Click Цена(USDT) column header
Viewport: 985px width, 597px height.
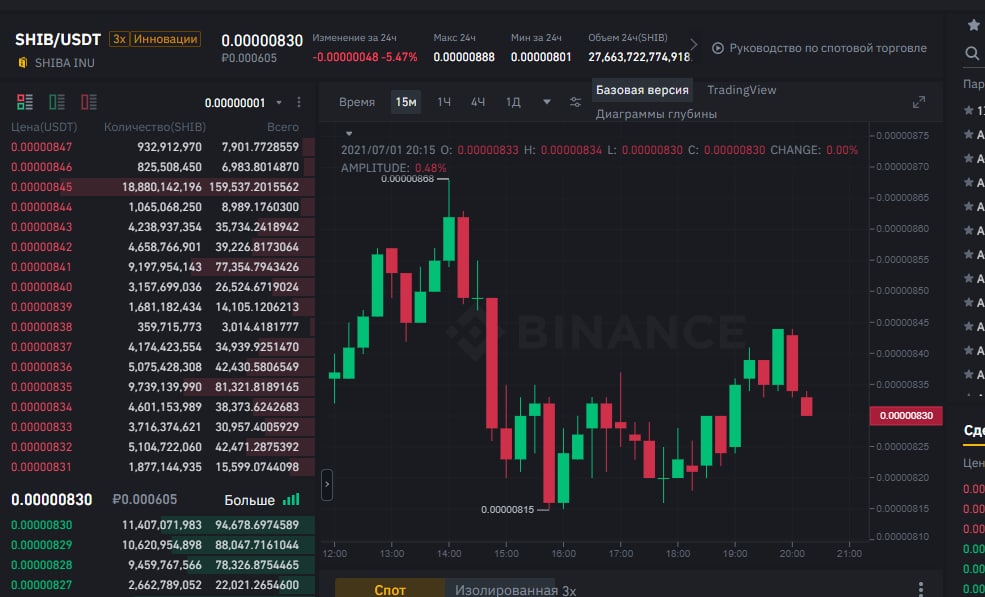(x=44, y=127)
